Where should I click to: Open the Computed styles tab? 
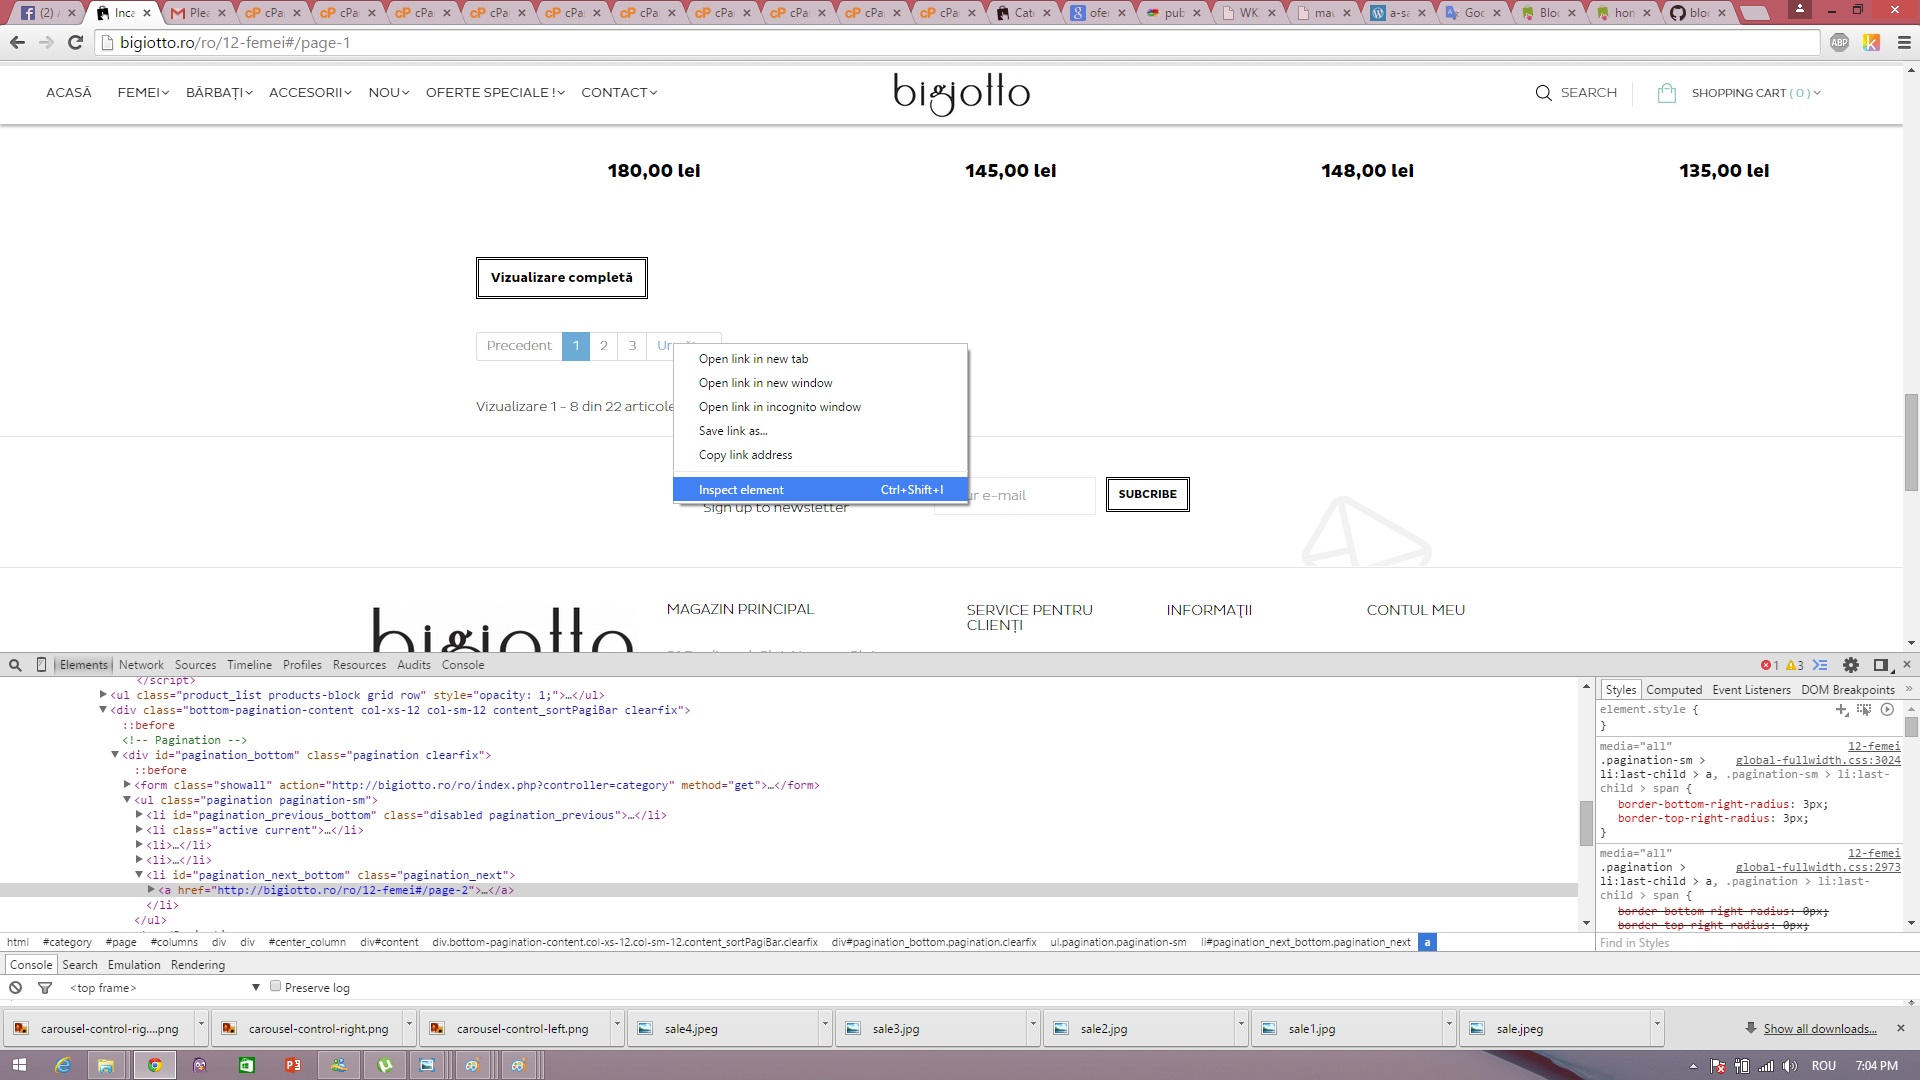point(1673,690)
